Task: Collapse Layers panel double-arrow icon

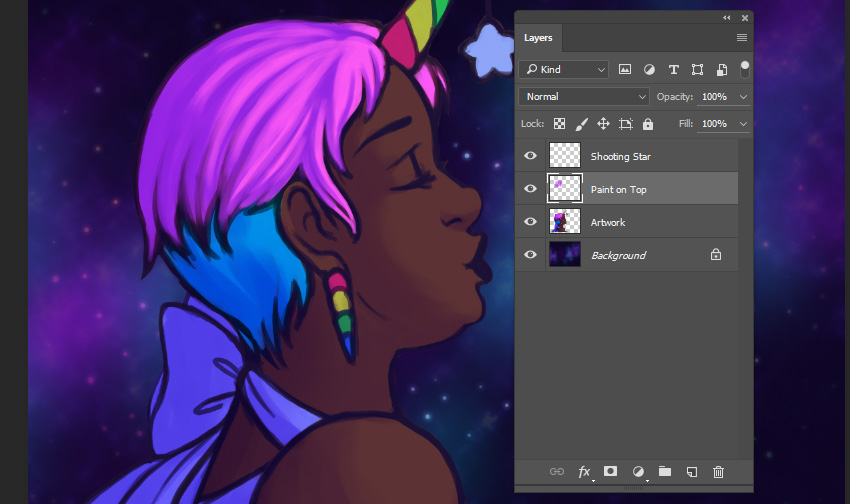Action: (x=726, y=18)
